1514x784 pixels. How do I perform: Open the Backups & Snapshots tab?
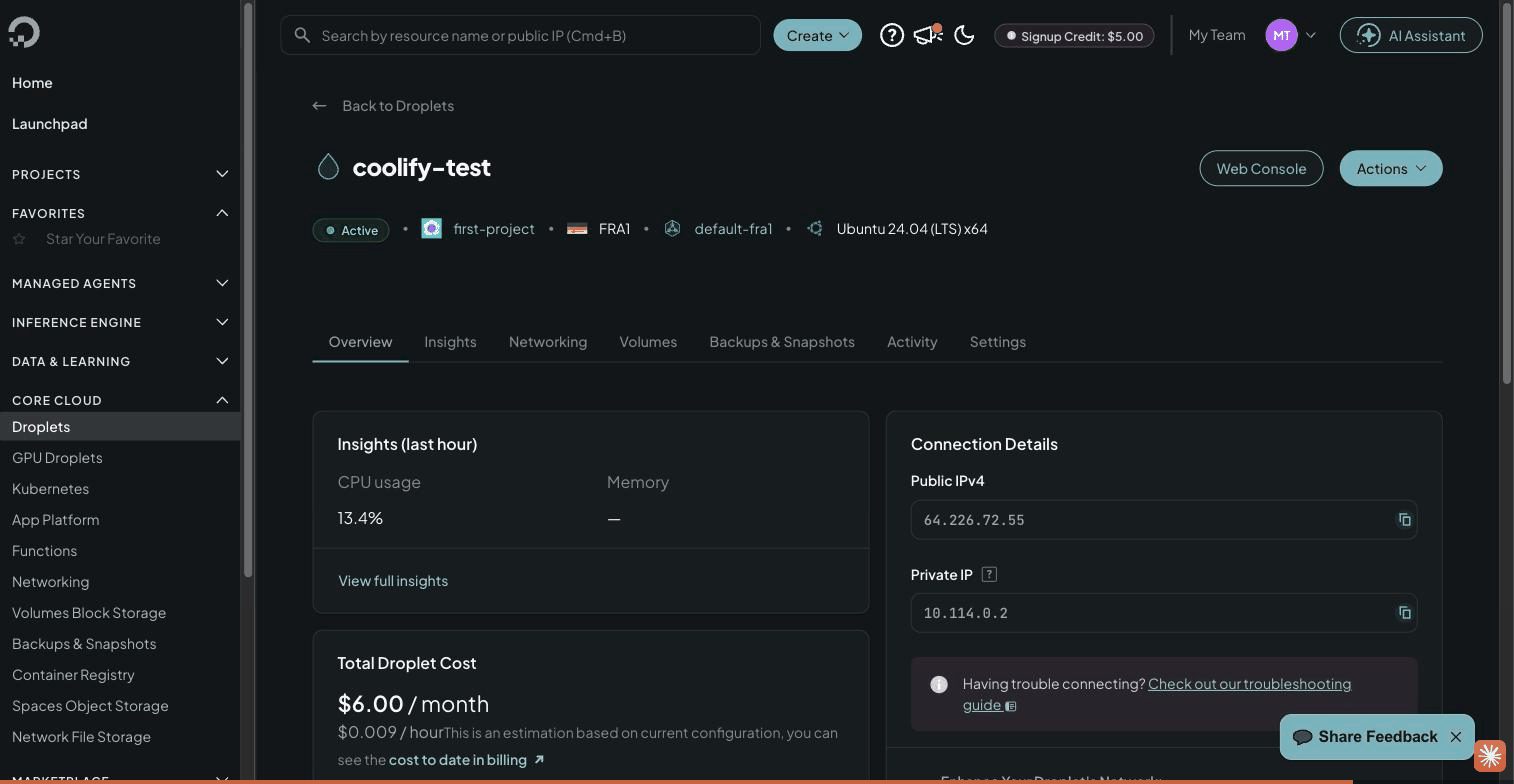pos(782,342)
